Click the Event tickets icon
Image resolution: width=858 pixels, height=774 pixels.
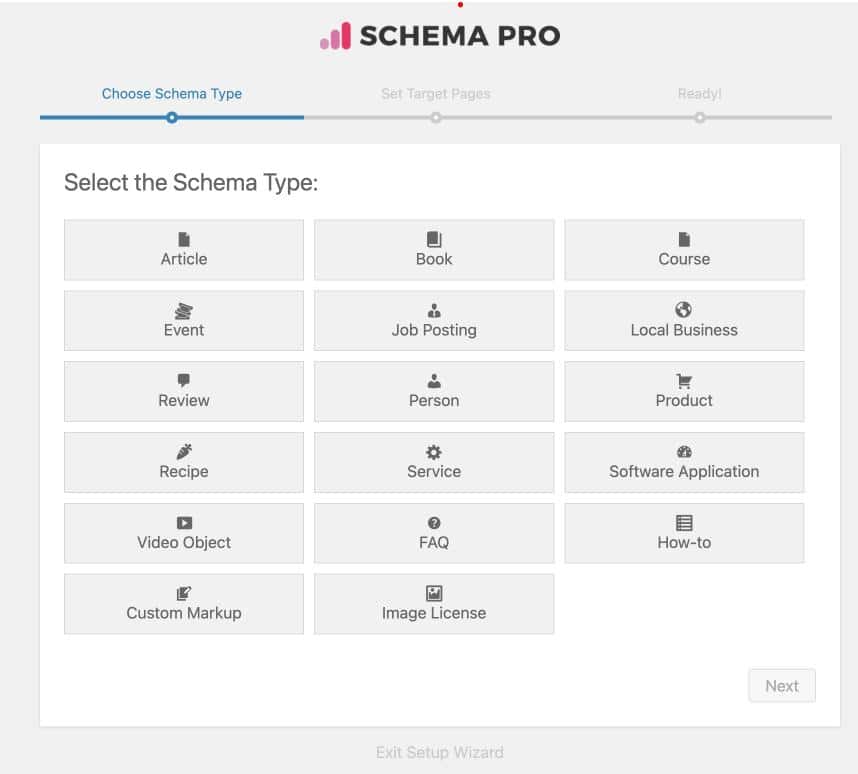(184, 311)
